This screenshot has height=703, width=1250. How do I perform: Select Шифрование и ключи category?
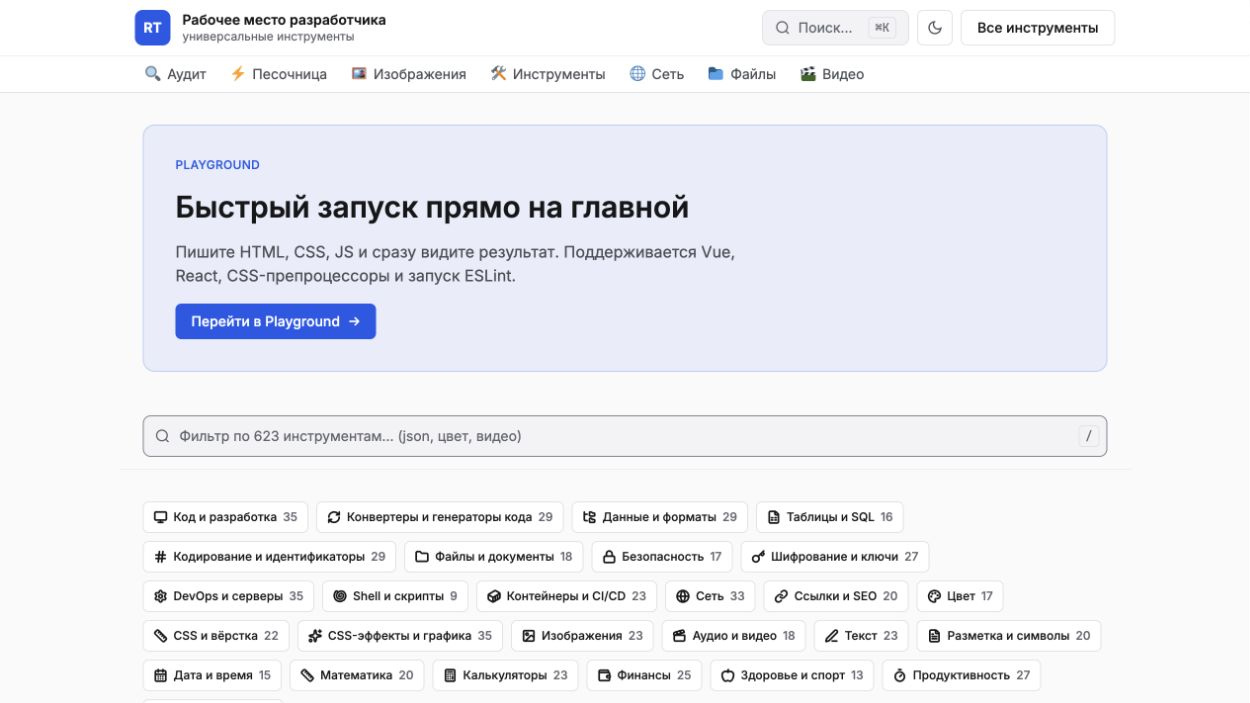tap(835, 556)
